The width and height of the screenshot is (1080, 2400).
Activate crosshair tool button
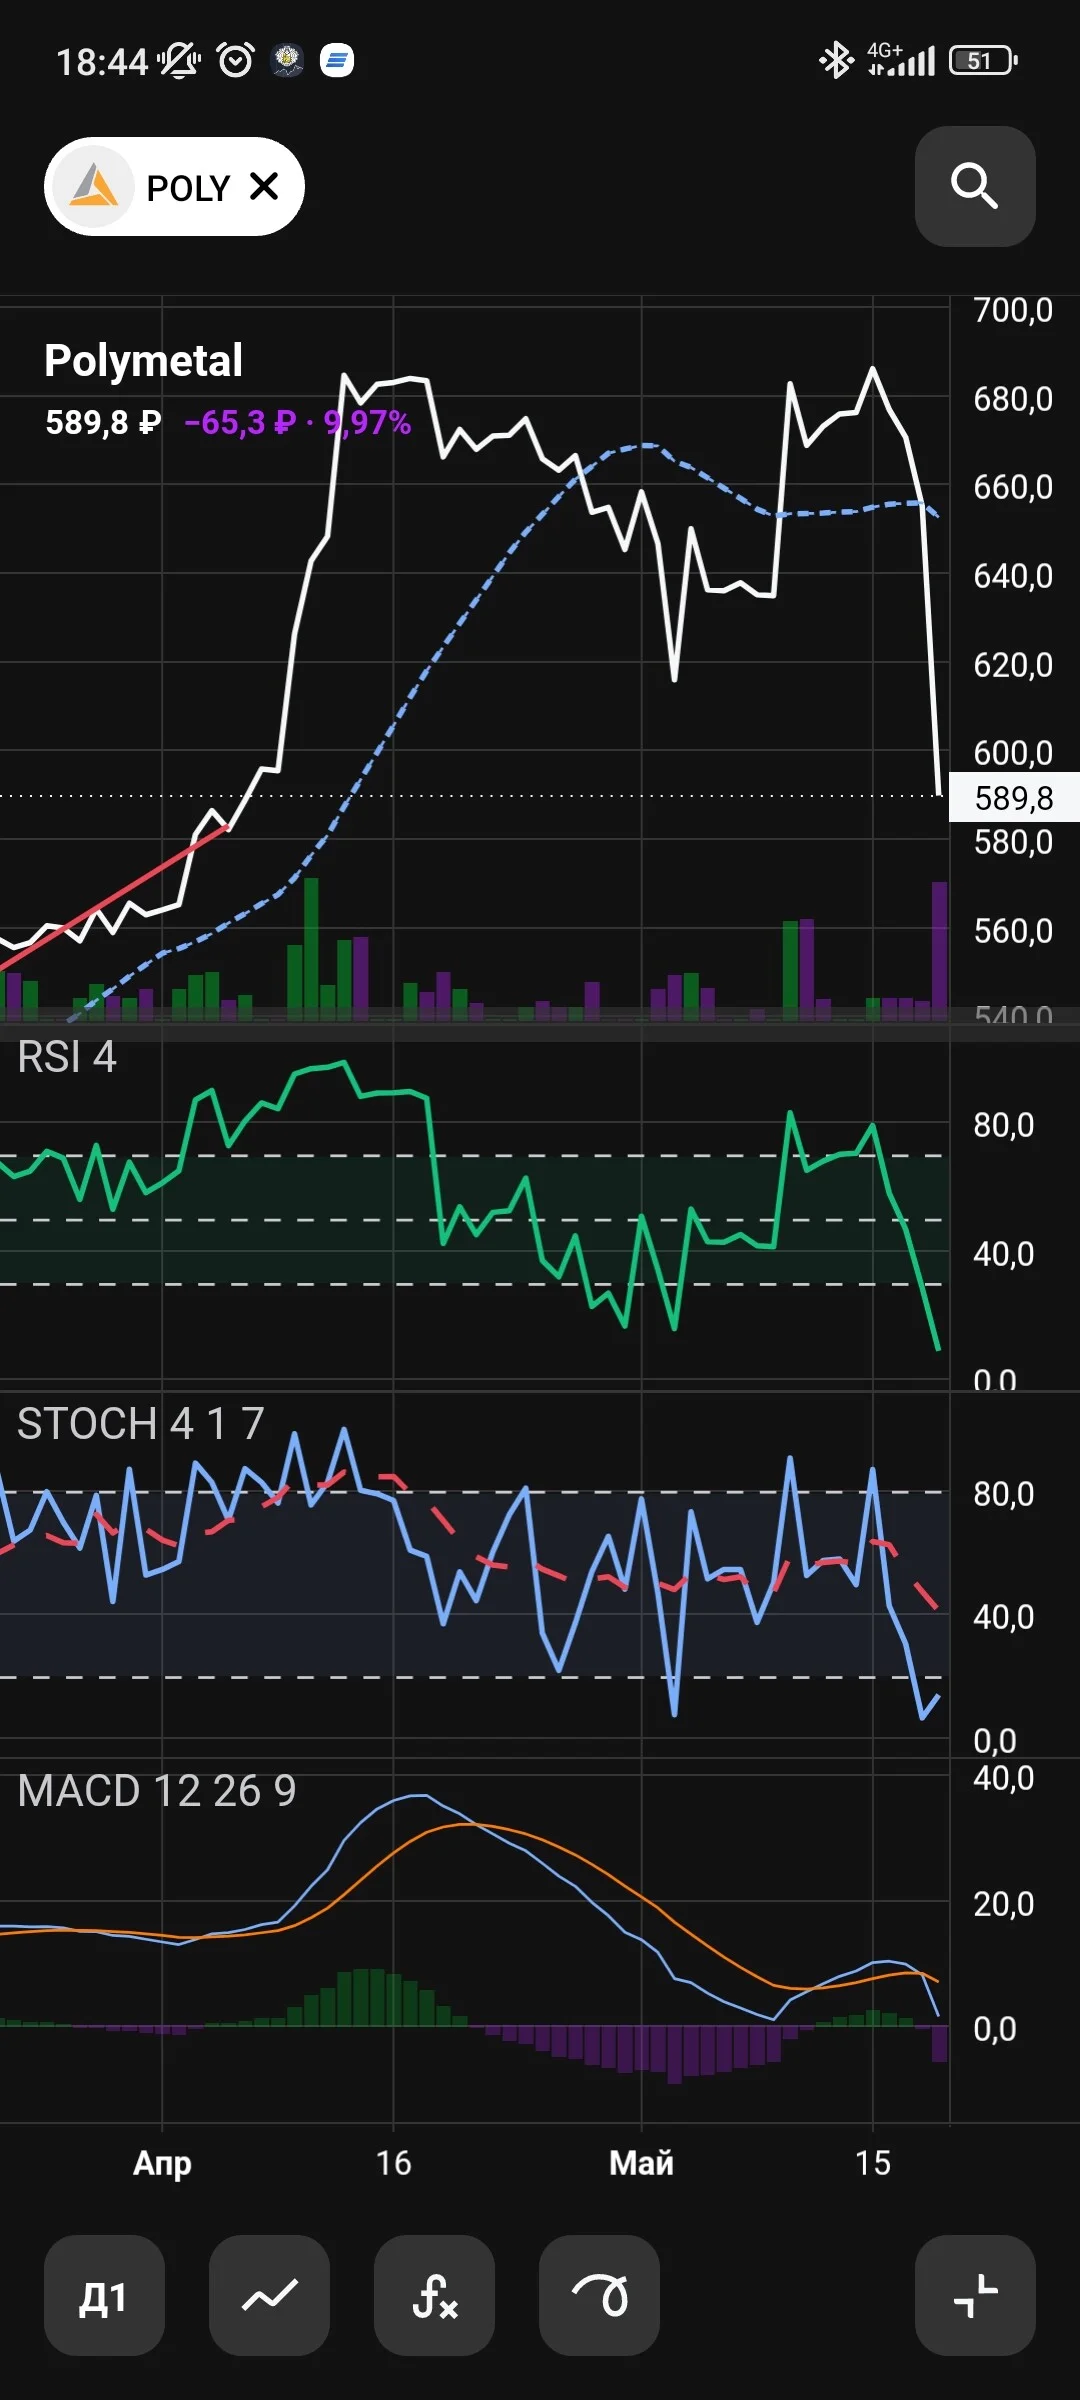(975, 2295)
